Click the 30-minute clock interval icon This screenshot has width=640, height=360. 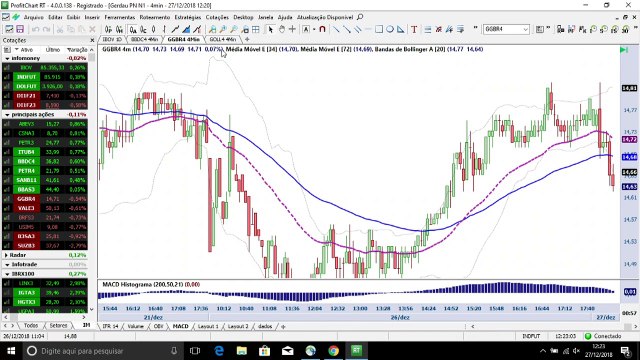click(625, 29)
